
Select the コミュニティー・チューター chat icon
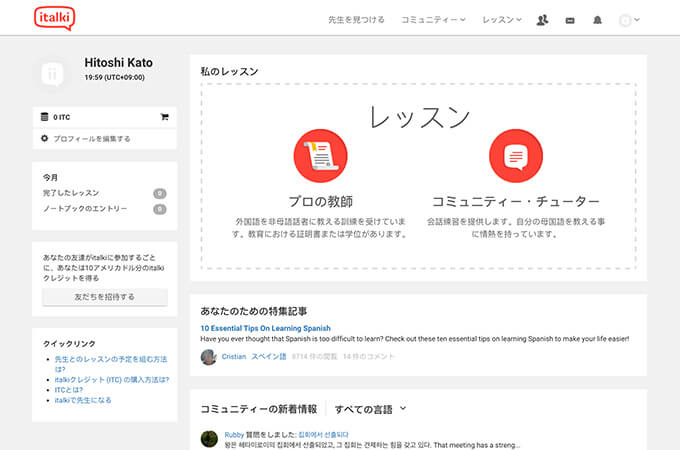click(516, 156)
